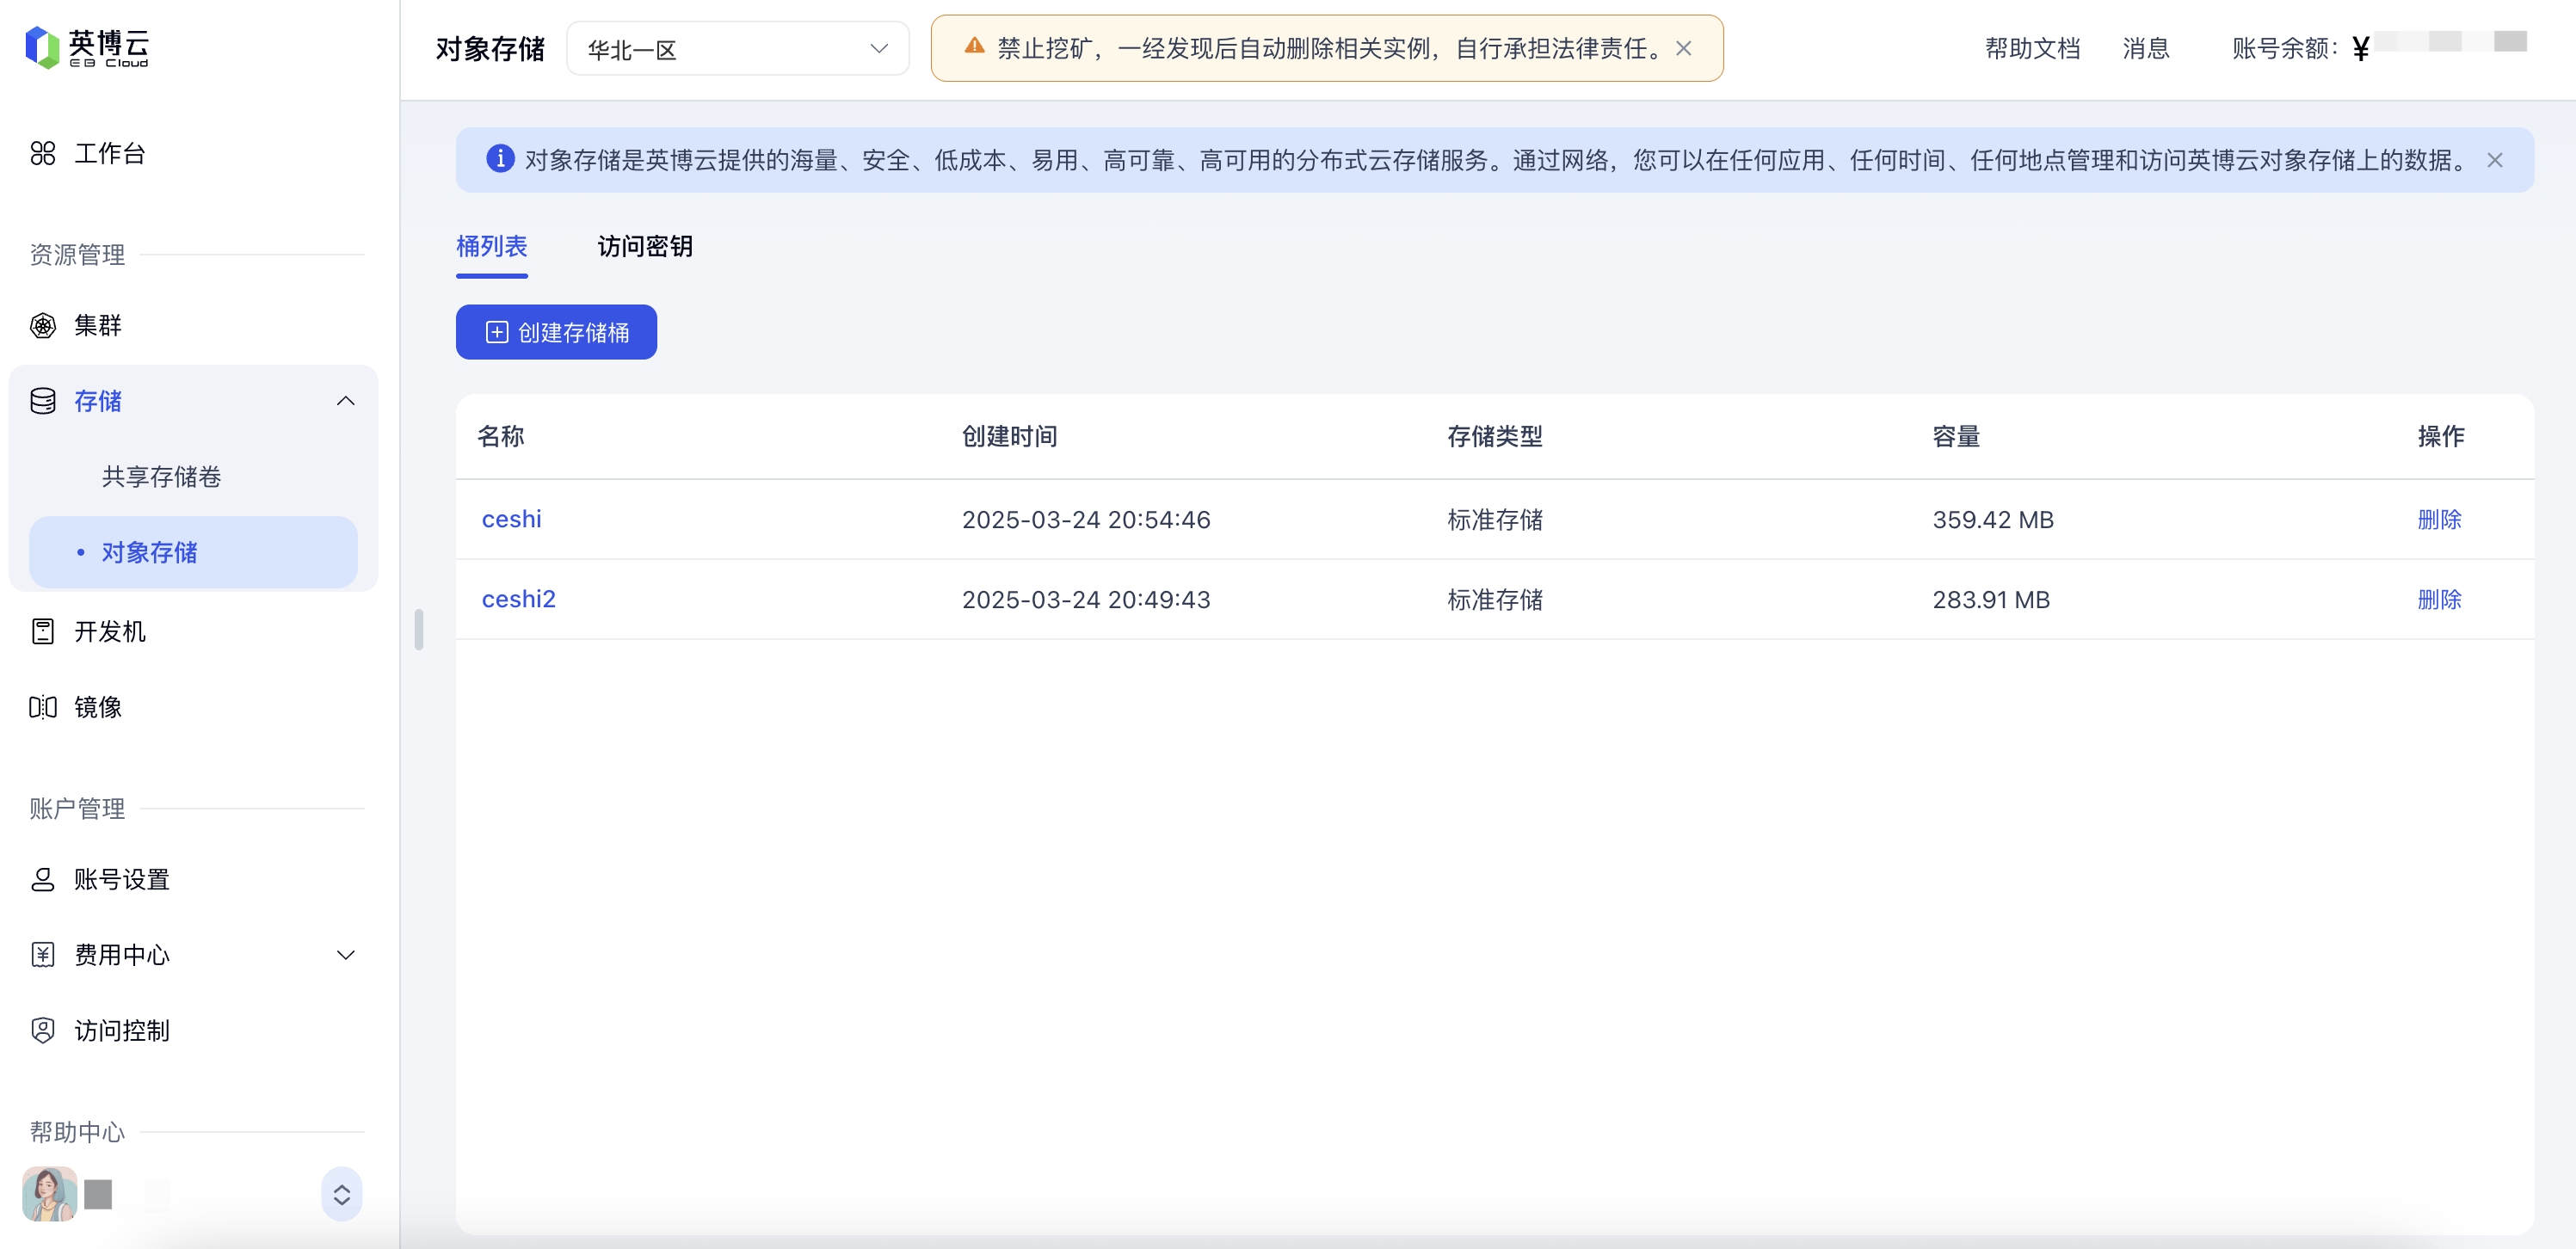Click the 存储类型 column header
Image resolution: width=2576 pixels, height=1249 pixels.
[1495, 436]
